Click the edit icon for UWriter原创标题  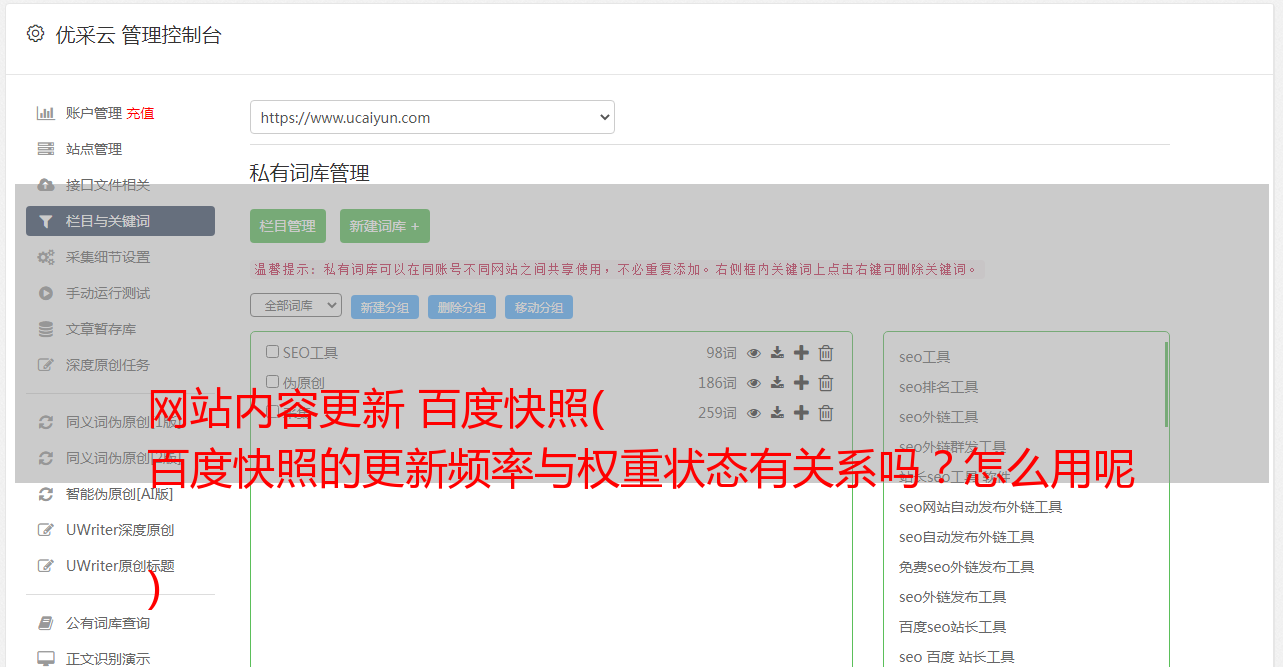pyautogui.click(x=45, y=566)
